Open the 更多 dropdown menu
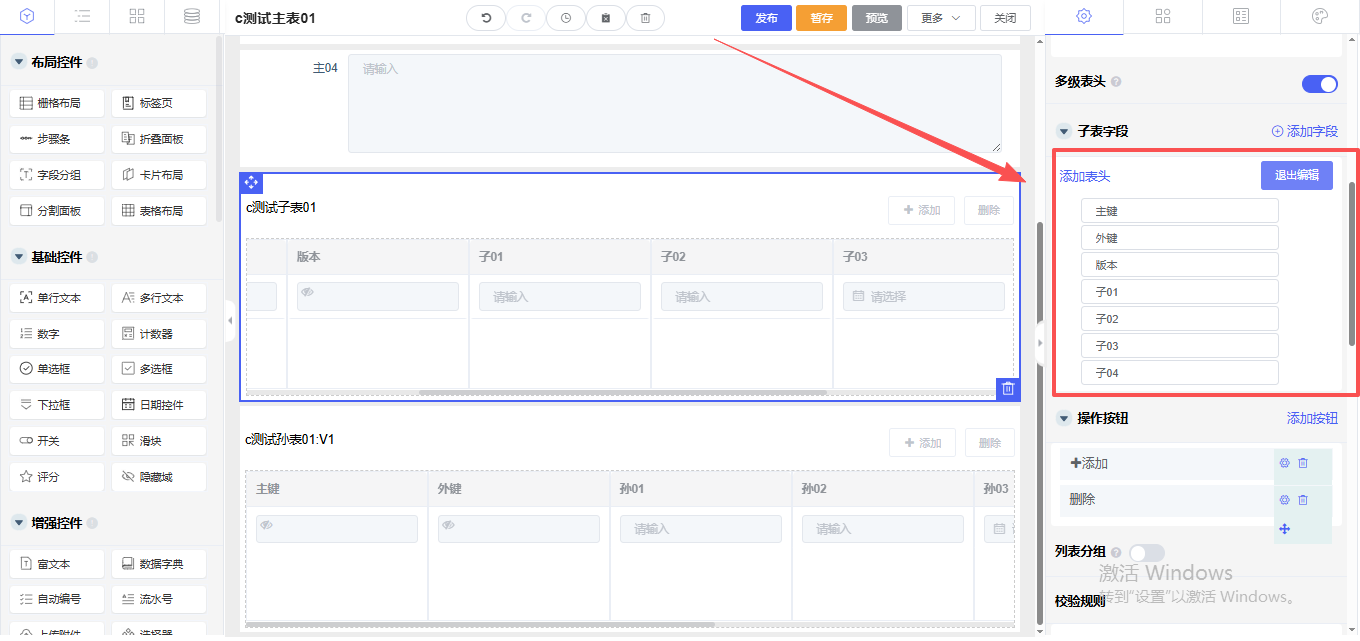This screenshot has width=1360, height=641. point(940,18)
